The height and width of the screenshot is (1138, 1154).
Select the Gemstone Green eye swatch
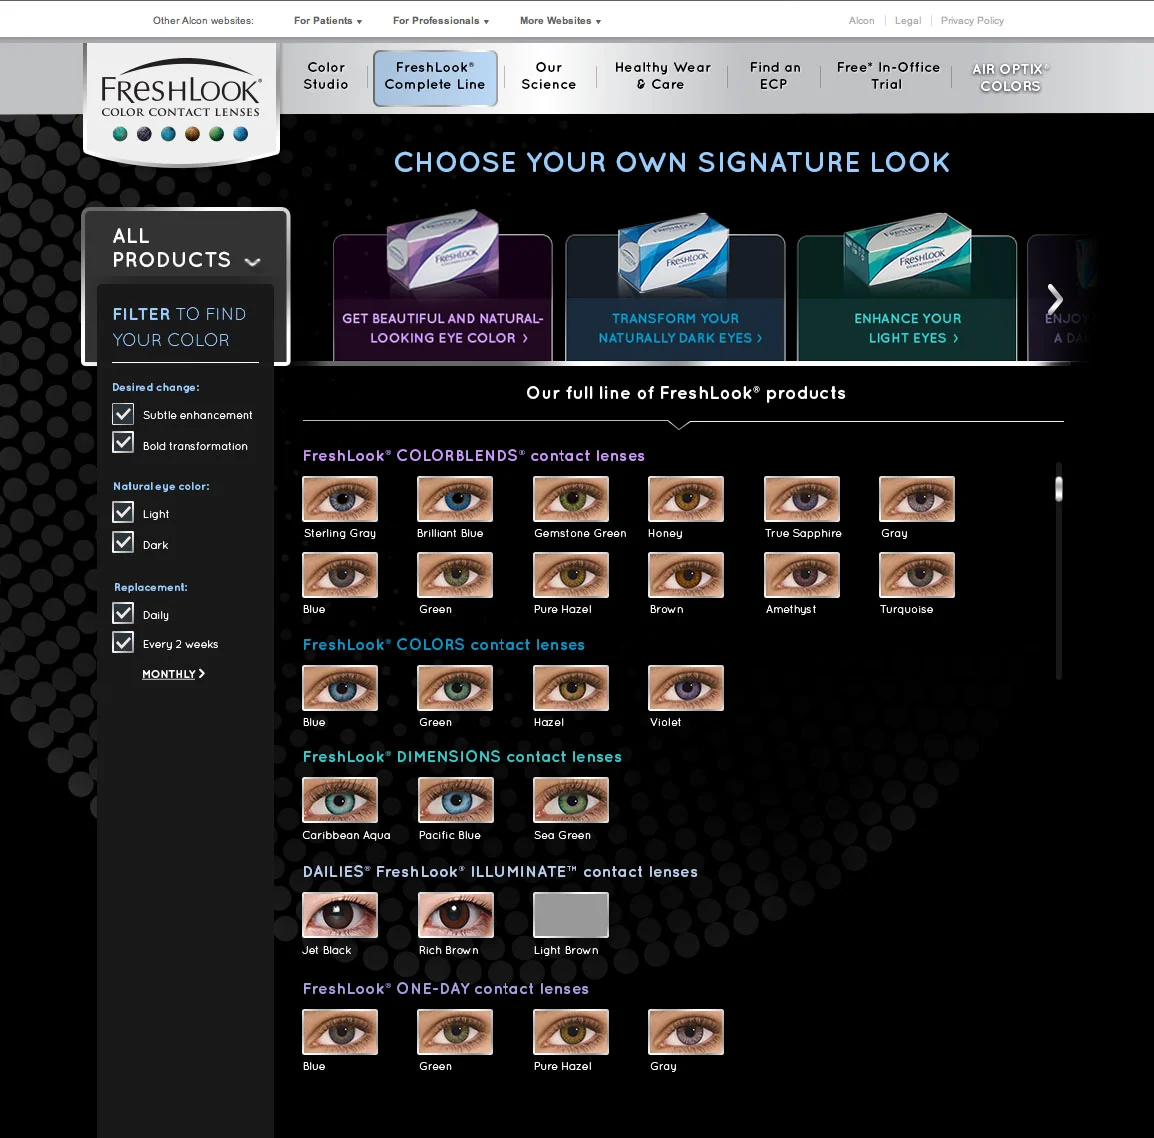(571, 499)
